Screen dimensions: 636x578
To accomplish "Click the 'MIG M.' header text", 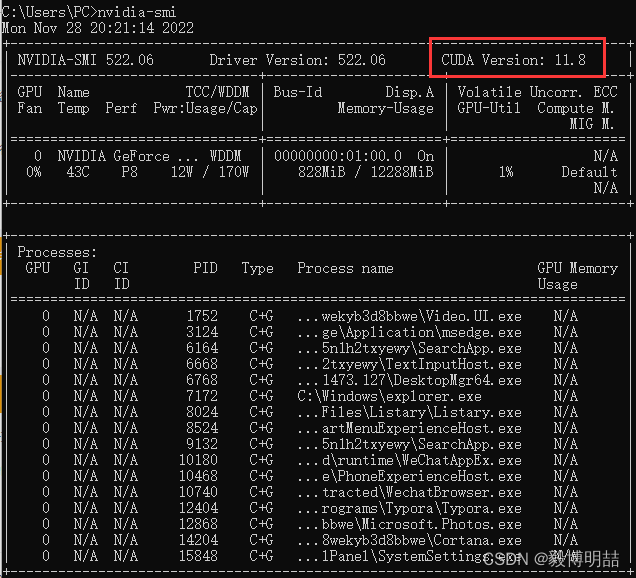I will pyautogui.click(x=592, y=124).
